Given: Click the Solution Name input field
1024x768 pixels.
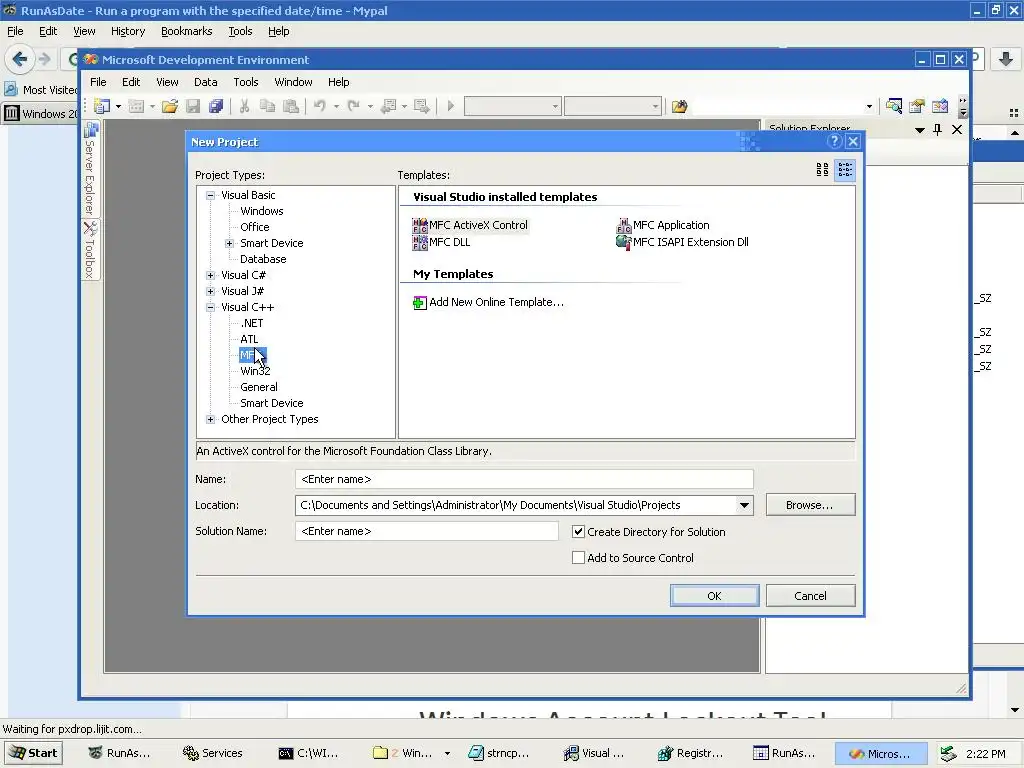Looking at the screenshot, I should (x=426, y=531).
